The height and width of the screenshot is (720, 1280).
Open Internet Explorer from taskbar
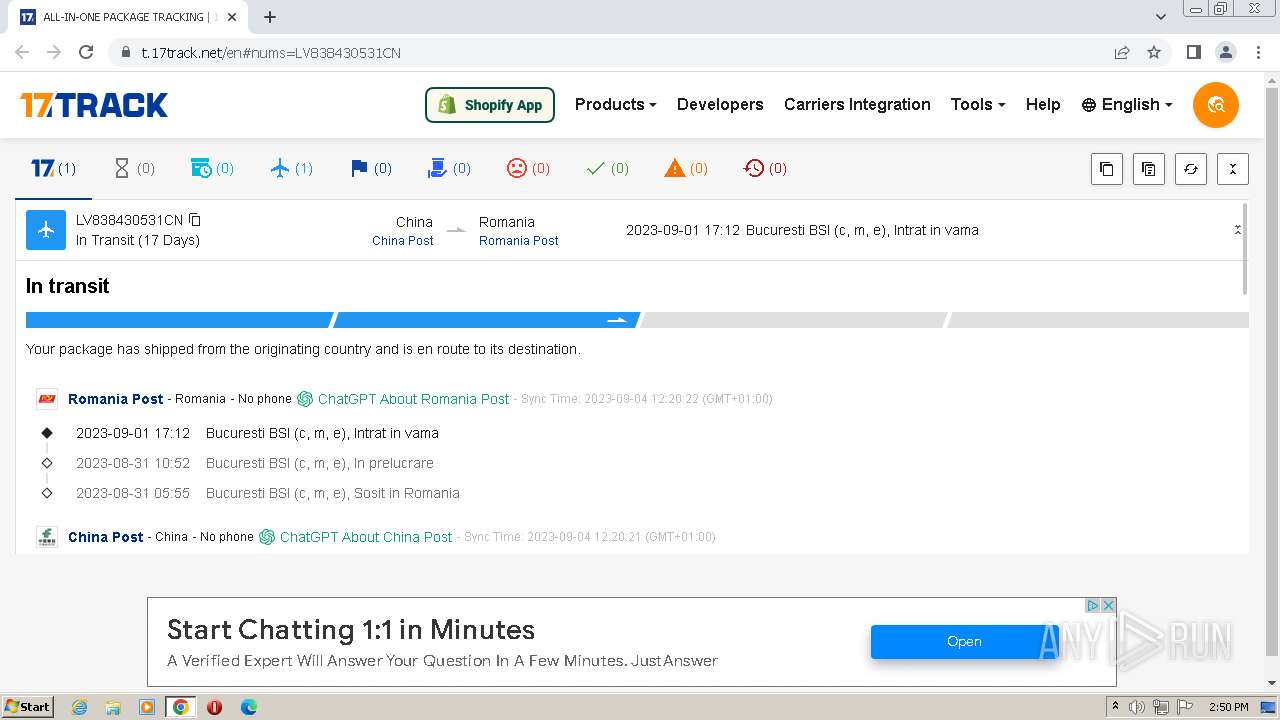(x=80, y=707)
